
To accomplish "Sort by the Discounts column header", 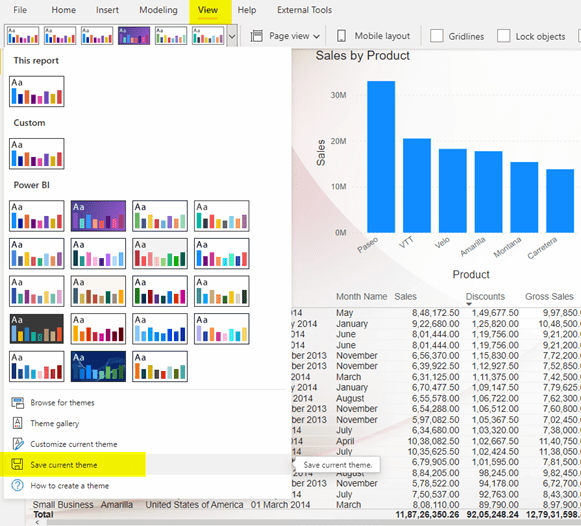I will pyautogui.click(x=485, y=296).
